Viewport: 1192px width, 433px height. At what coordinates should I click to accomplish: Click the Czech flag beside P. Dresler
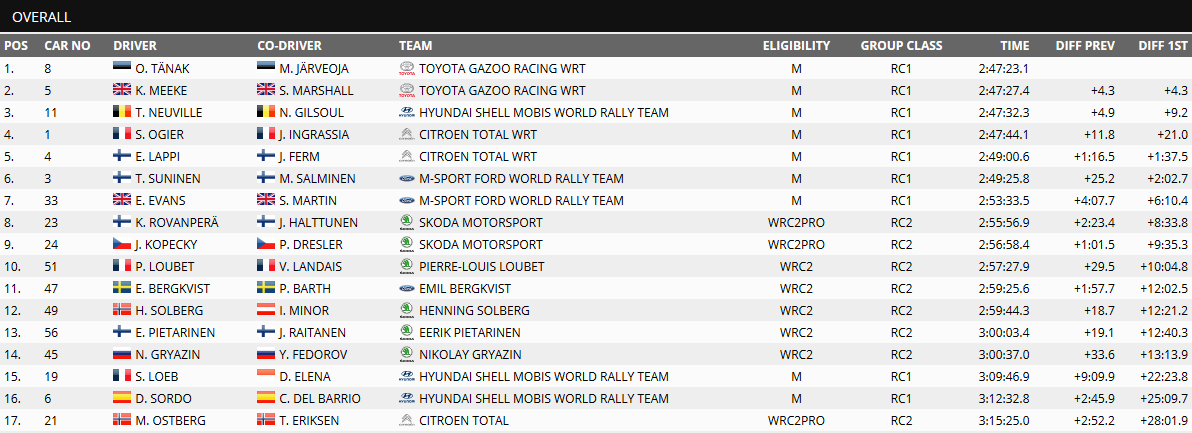pos(266,245)
